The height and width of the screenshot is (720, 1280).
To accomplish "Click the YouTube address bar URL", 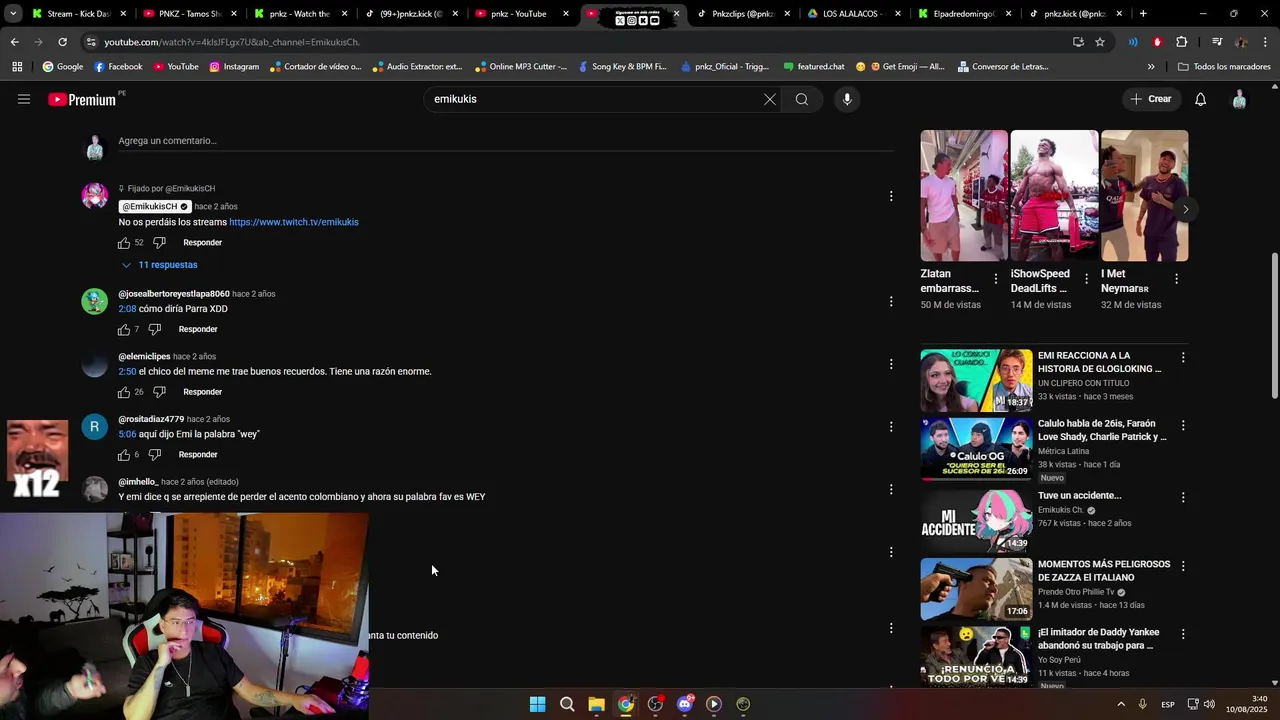I will [x=232, y=42].
